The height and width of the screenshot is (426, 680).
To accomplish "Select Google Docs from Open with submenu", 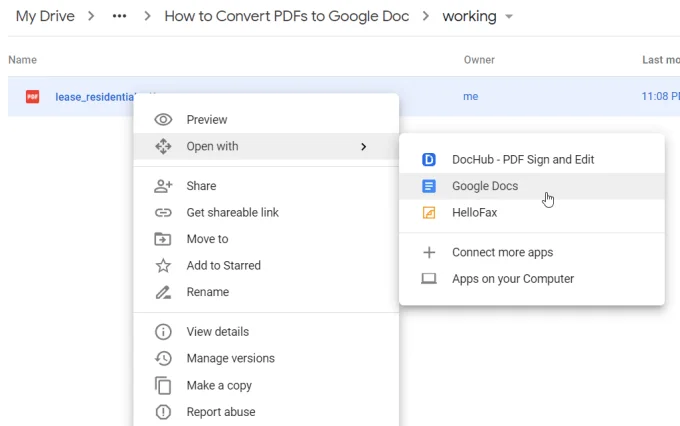I will click(485, 186).
